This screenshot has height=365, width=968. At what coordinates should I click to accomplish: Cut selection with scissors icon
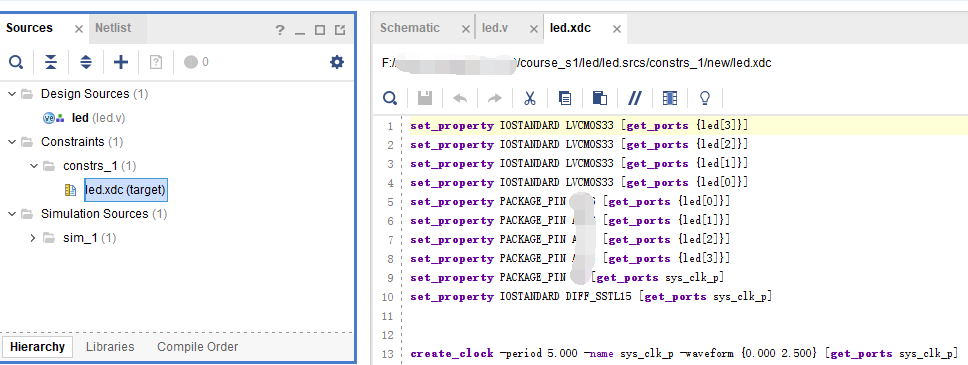530,98
